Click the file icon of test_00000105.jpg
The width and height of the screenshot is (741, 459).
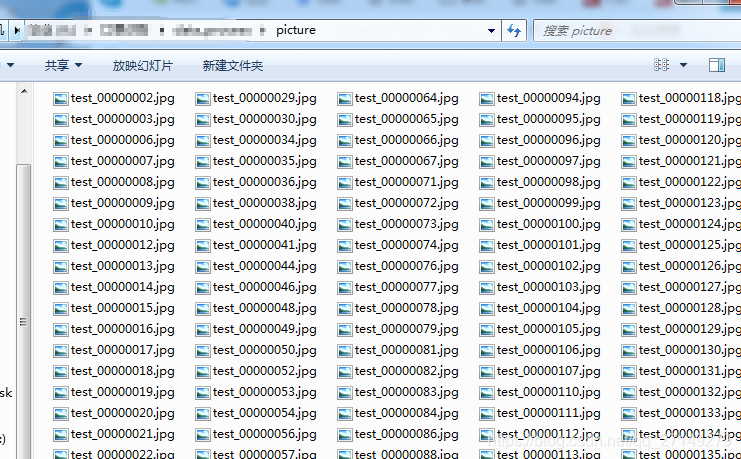(487, 329)
